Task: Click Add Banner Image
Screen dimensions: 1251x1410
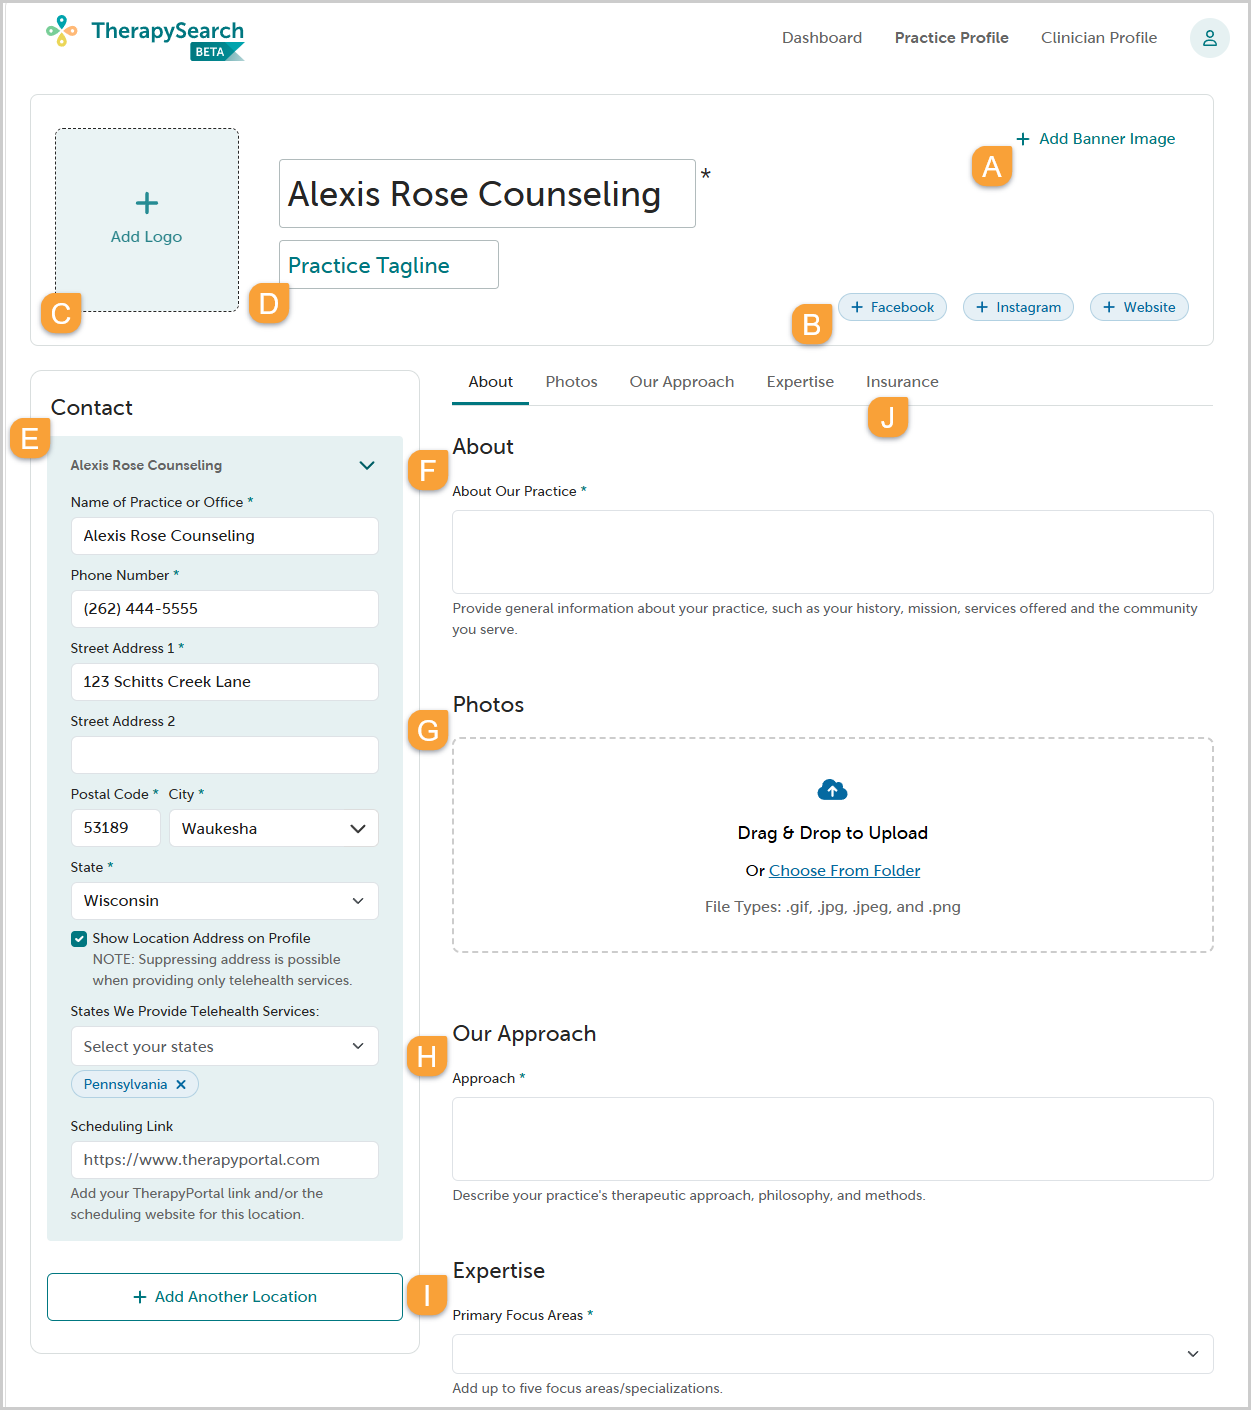Action: 1095,139
